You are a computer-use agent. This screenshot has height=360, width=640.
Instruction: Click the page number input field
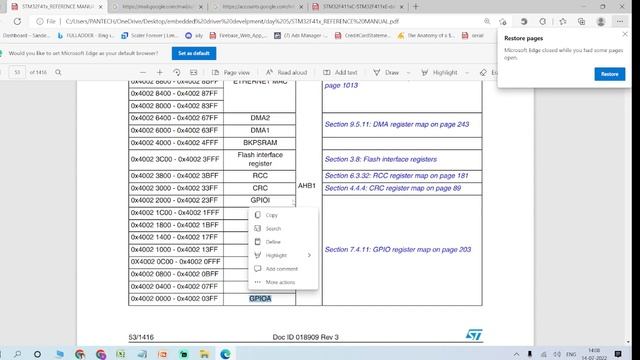[17, 72]
